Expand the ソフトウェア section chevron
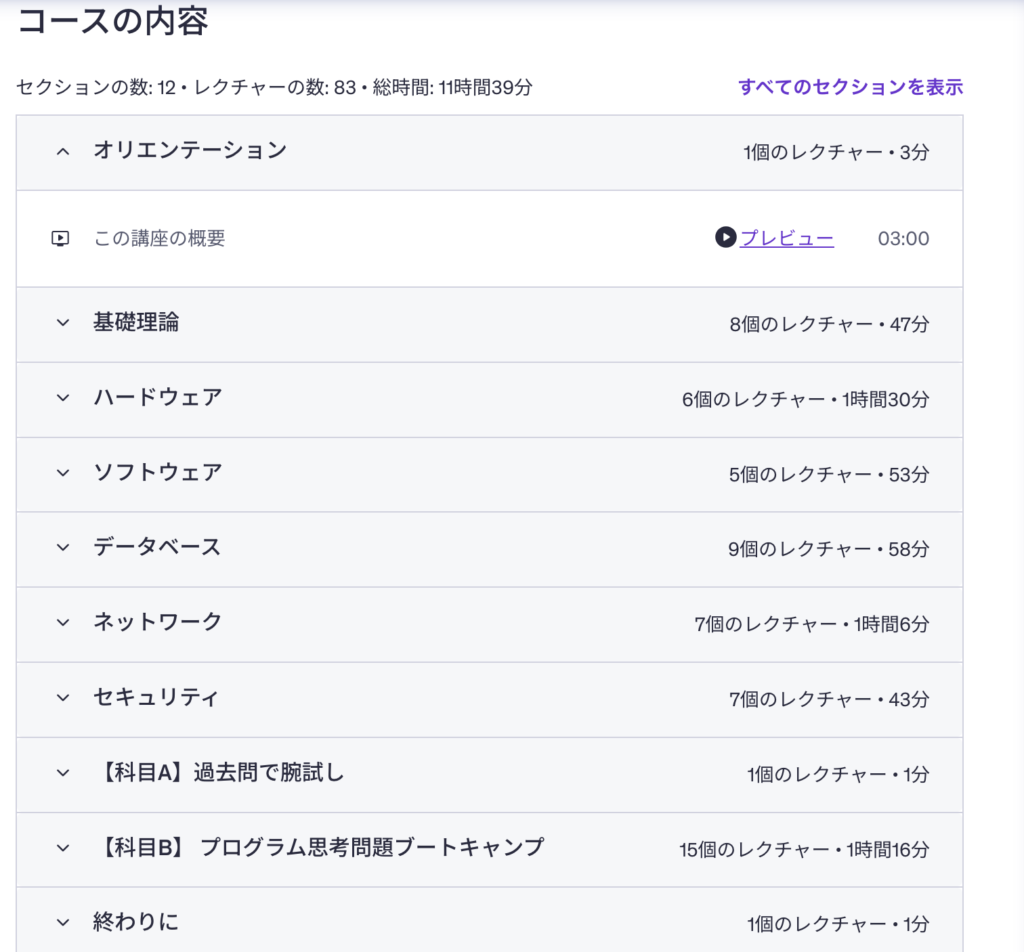This screenshot has width=1024, height=952. point(63,473)
